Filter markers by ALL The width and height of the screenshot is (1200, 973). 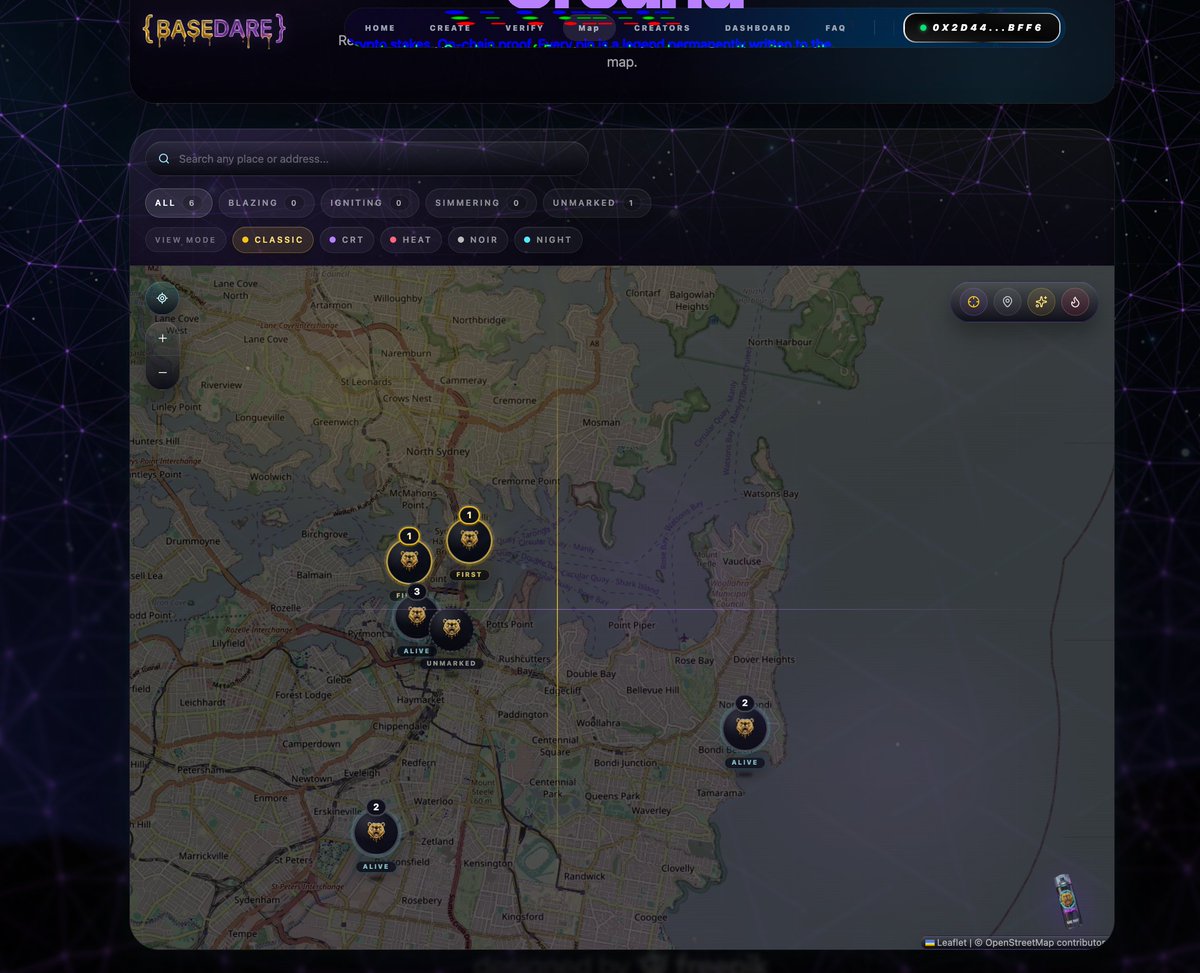[179, 203]
